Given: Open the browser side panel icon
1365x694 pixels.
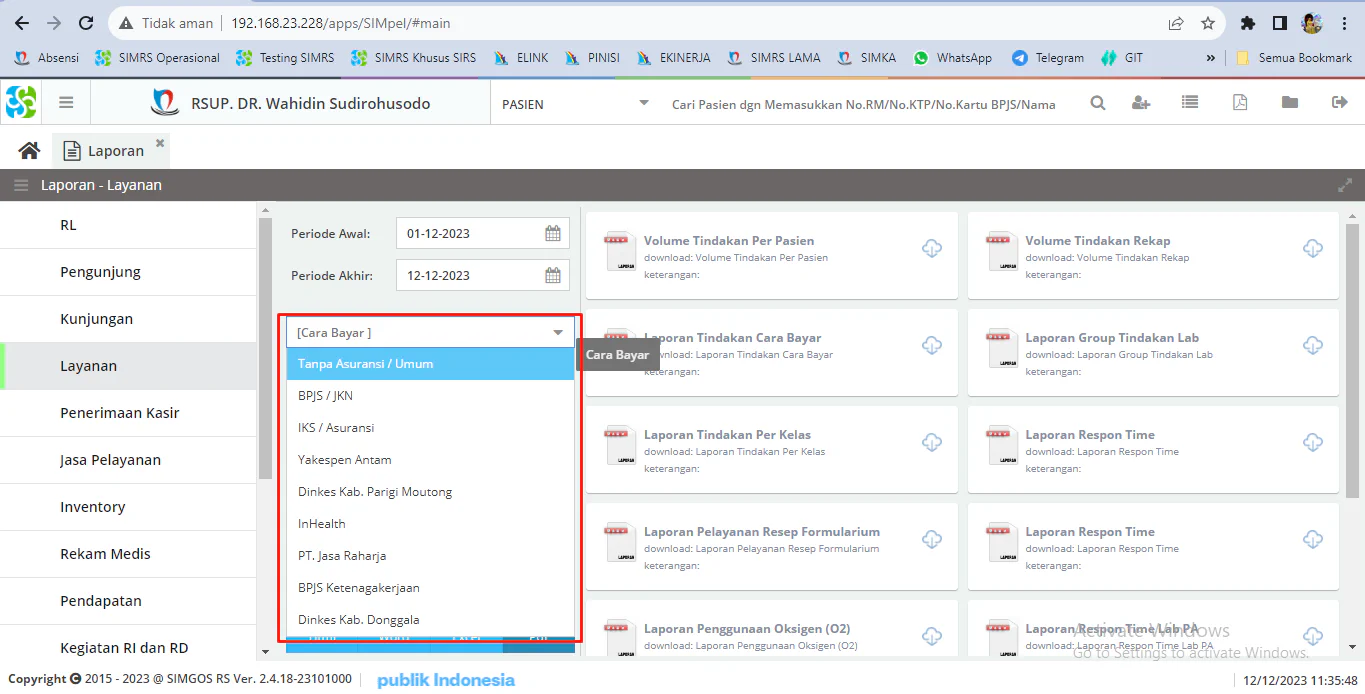Looking at the screenshot, I should 1279,23.
